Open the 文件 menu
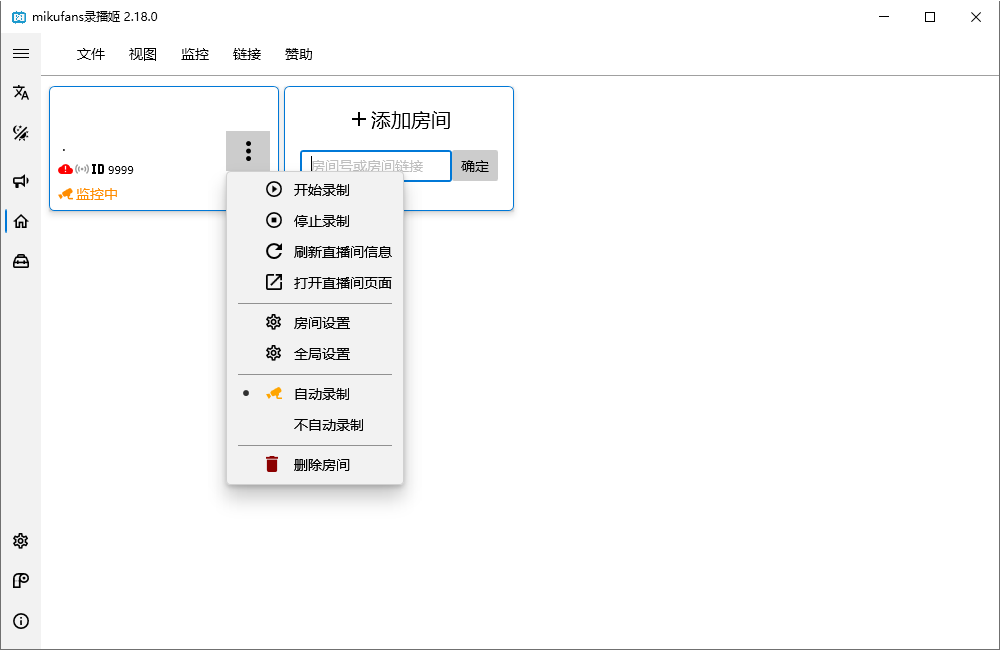 (x=91, y=54)
